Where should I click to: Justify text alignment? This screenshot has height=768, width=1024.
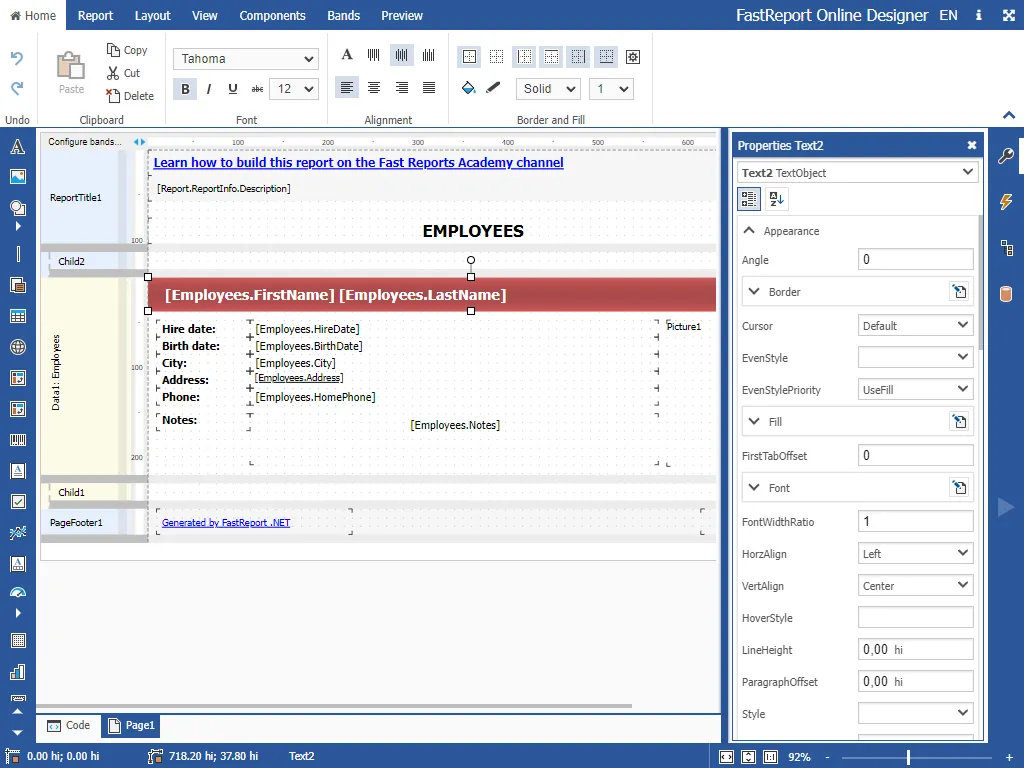pos(429,88)
